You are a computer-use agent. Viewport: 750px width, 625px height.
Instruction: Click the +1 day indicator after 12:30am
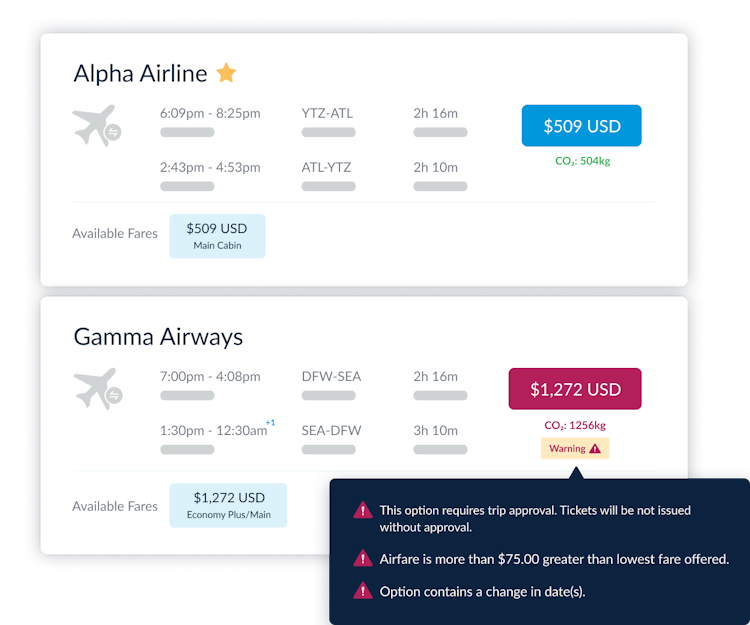click(x=270, y=422)
